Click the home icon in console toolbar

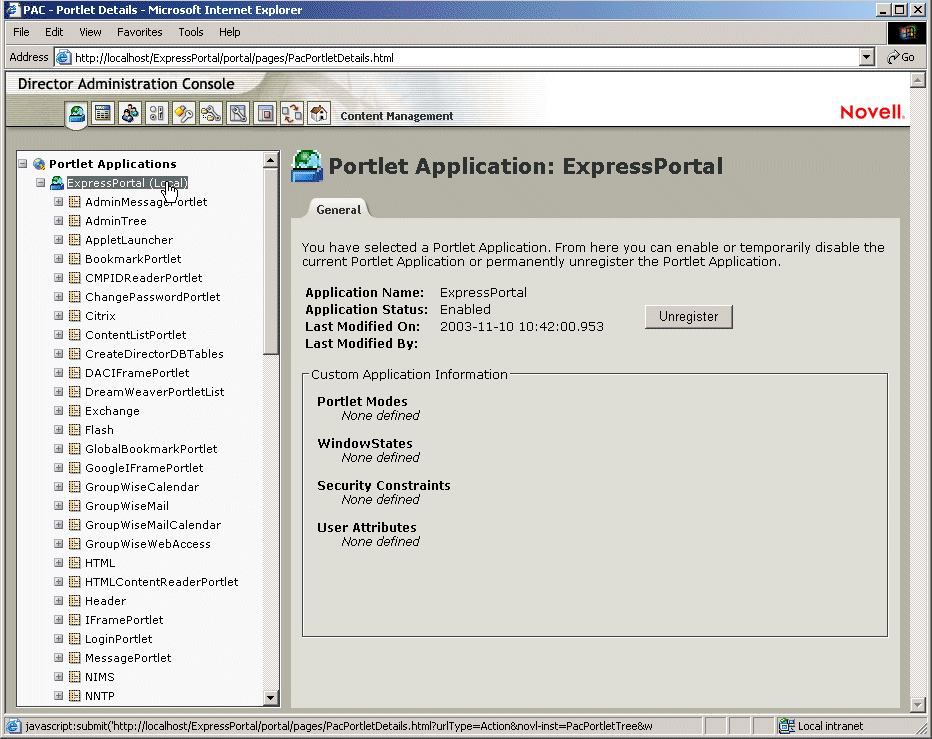[318, 114]
